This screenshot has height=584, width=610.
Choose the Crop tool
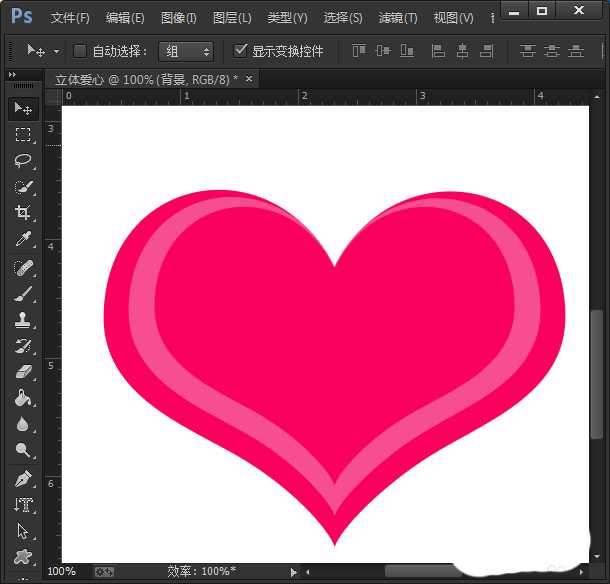[23, 213]
